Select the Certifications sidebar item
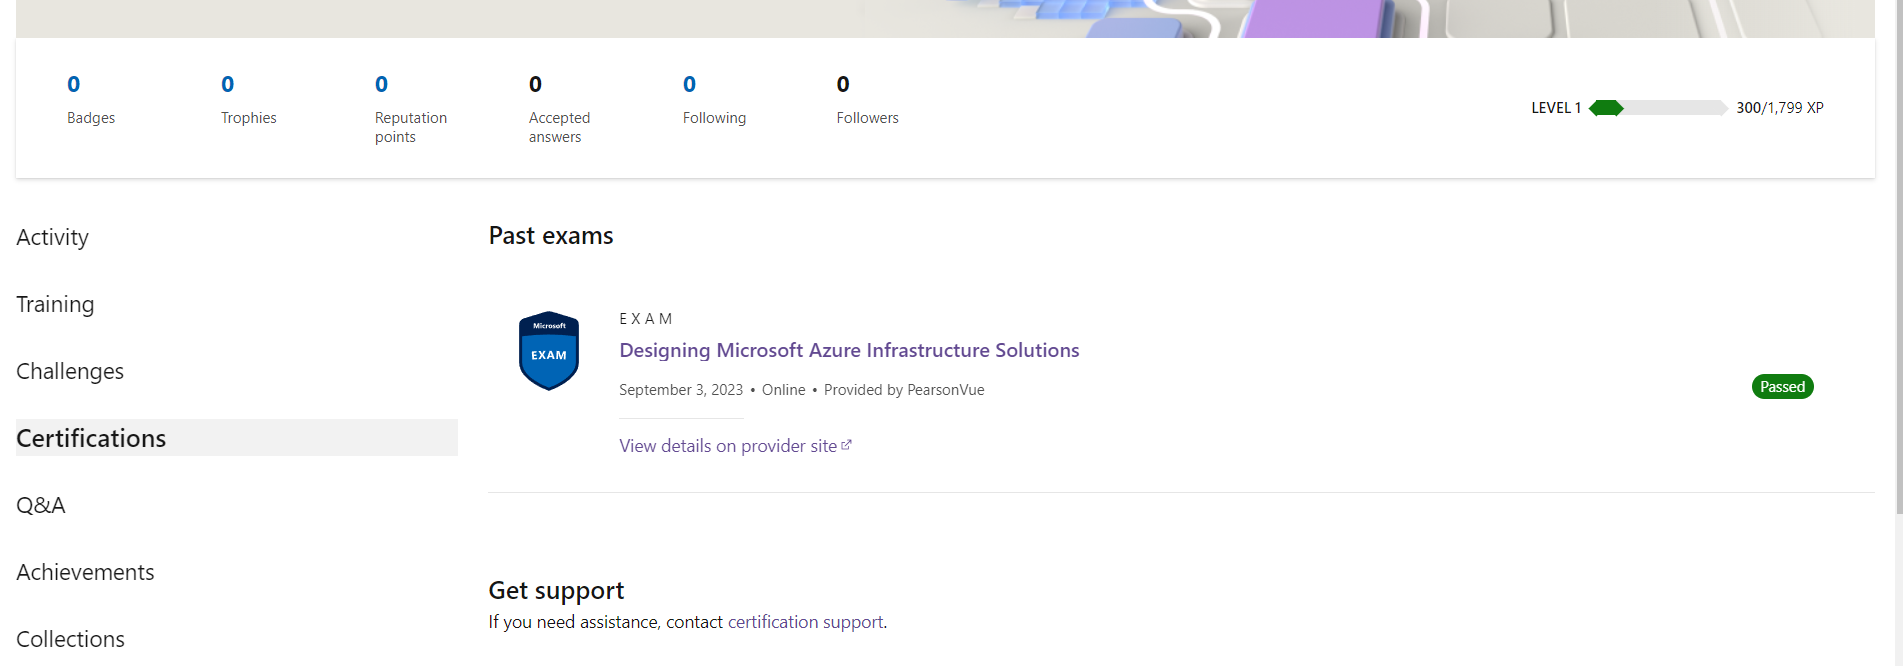Image resolution: width=1903 pixels, height=666 pixels. point(237,438)
